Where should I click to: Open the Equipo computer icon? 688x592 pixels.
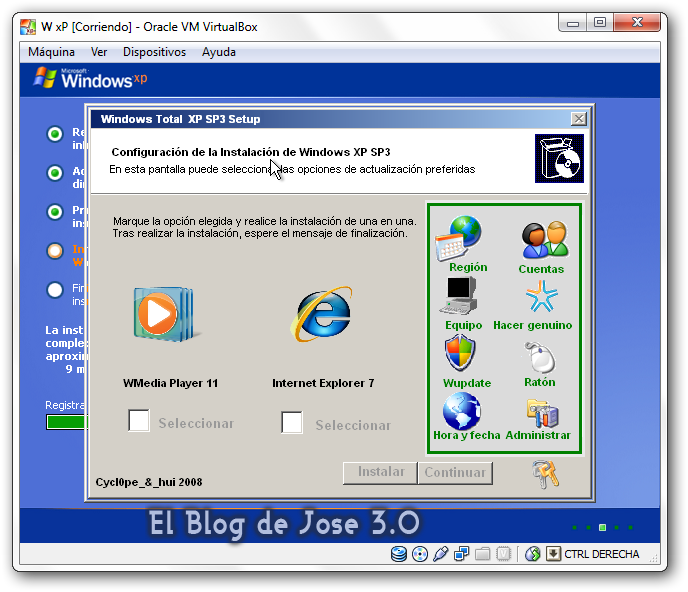click(x=459, y=296)
